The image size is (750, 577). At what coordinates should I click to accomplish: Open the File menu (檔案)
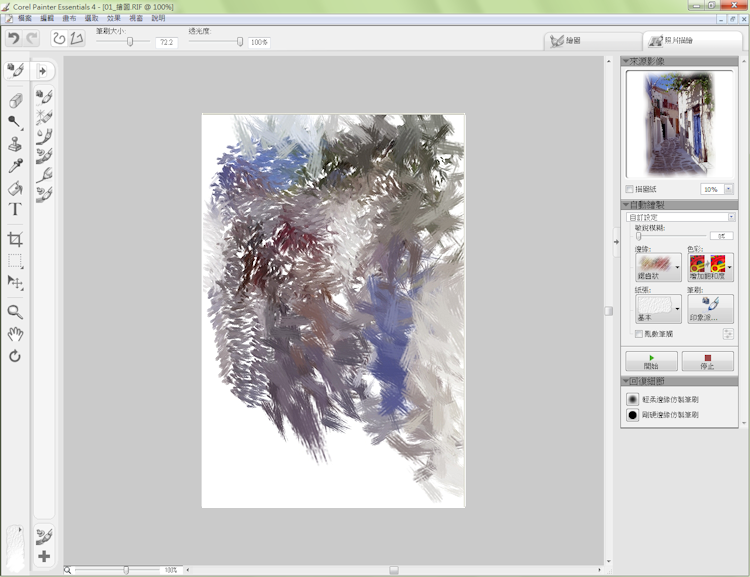tap(24, 18)
